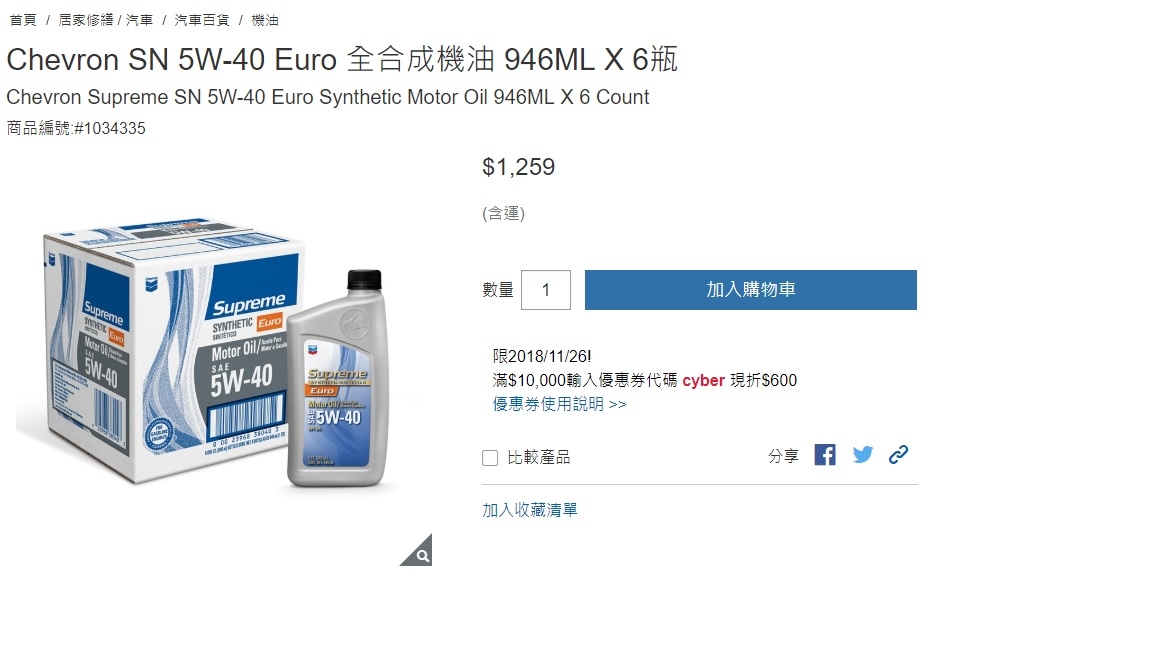Viewport: 1152px width, 648px height.
Task: Click the Chevron SN 5W-40 Euro title heading
Action: tap(342, 59)
